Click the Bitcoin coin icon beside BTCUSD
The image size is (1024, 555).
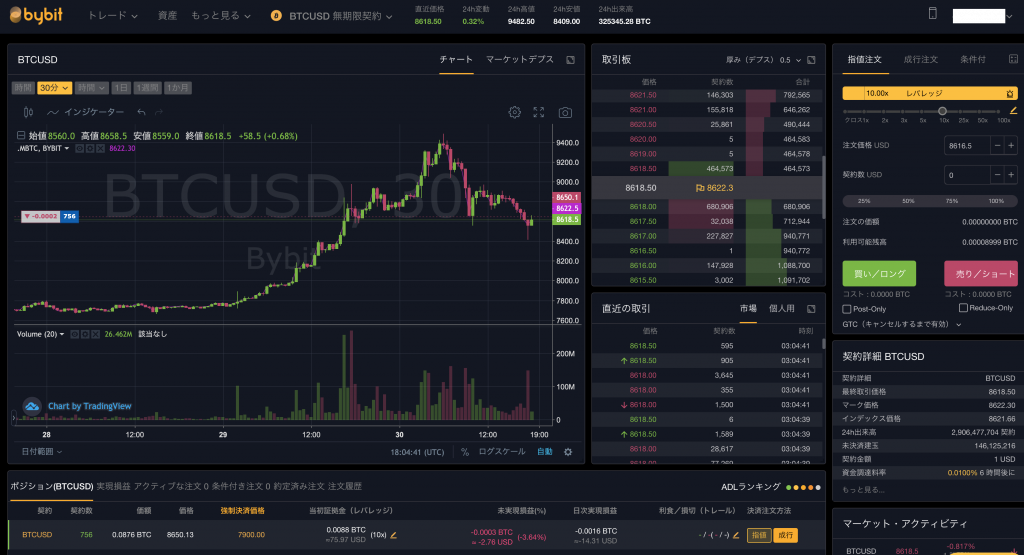pyautogui.click(x=276, y=16)
